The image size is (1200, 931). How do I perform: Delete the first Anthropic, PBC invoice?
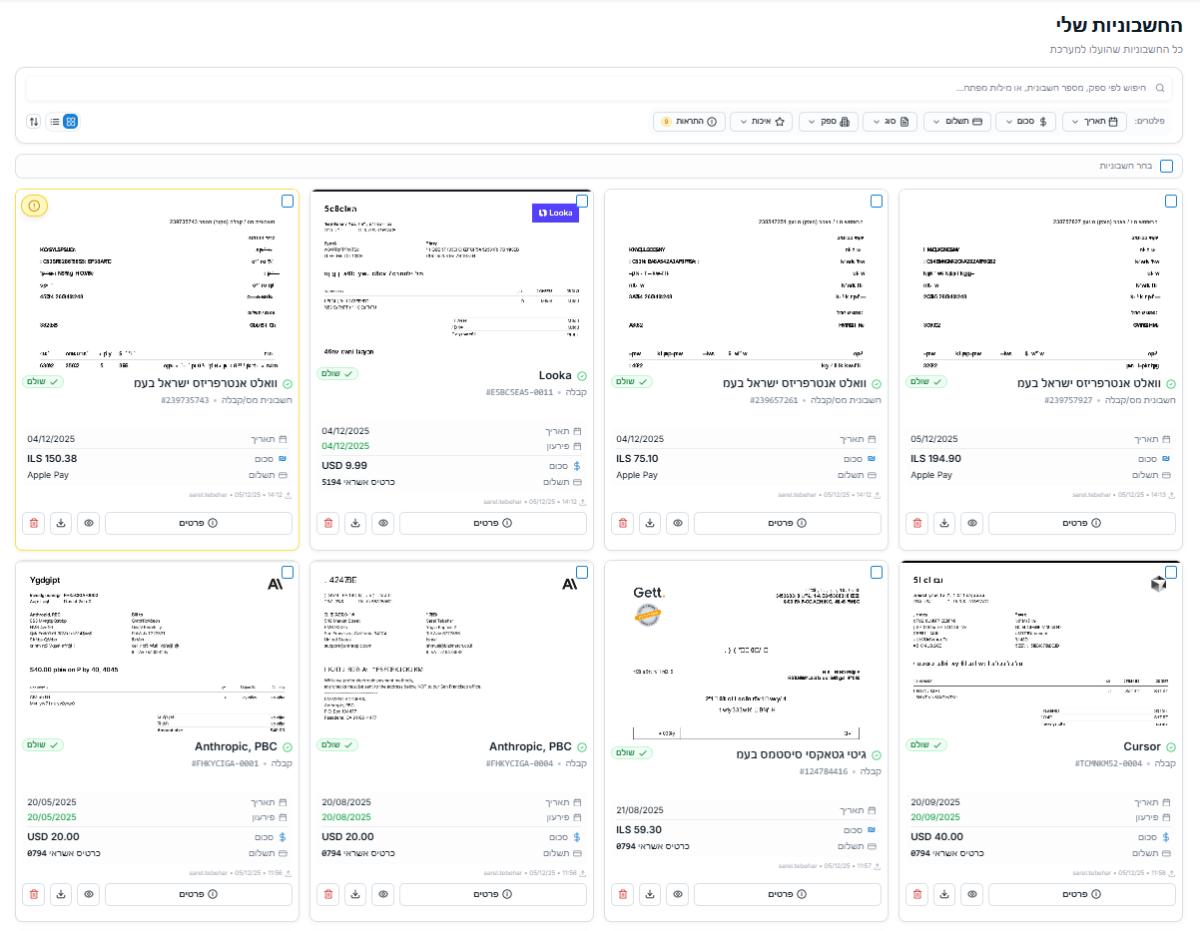point(33,894)
